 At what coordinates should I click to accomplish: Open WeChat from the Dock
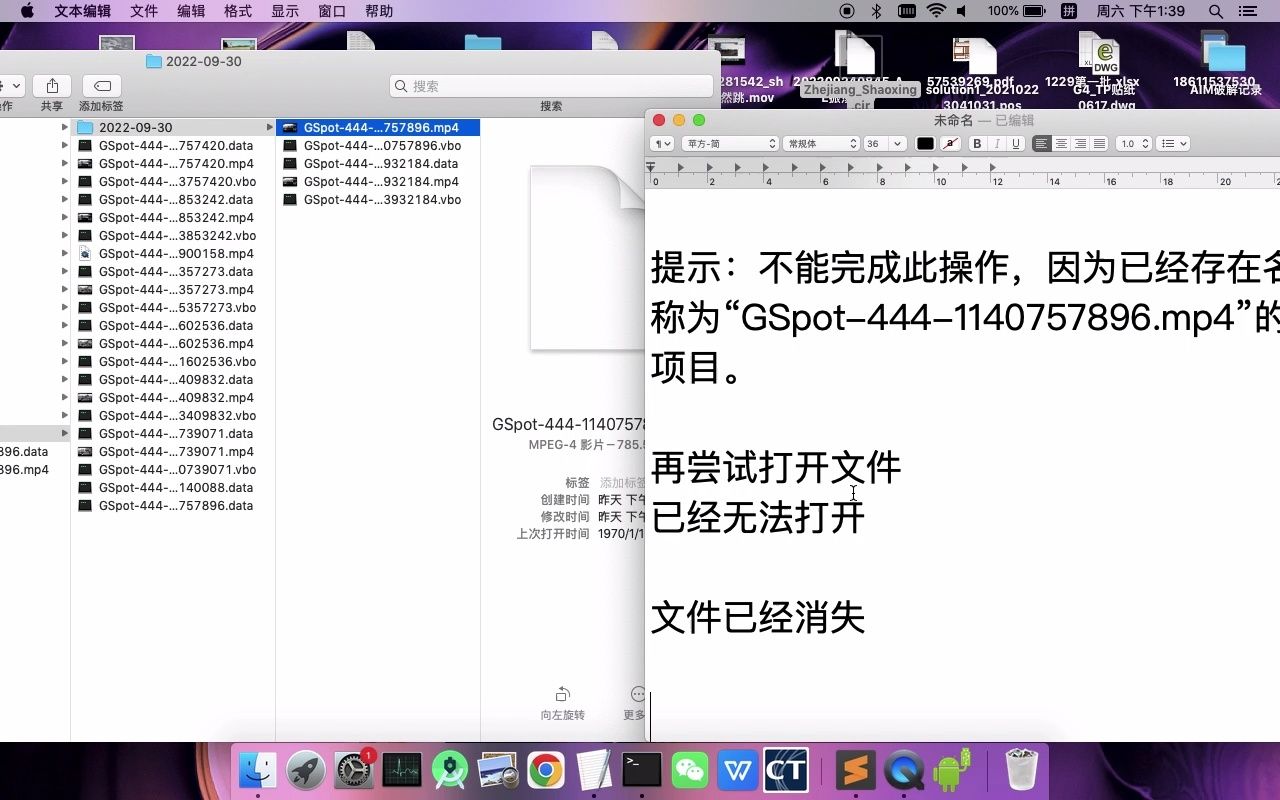(x=690, y=770)
